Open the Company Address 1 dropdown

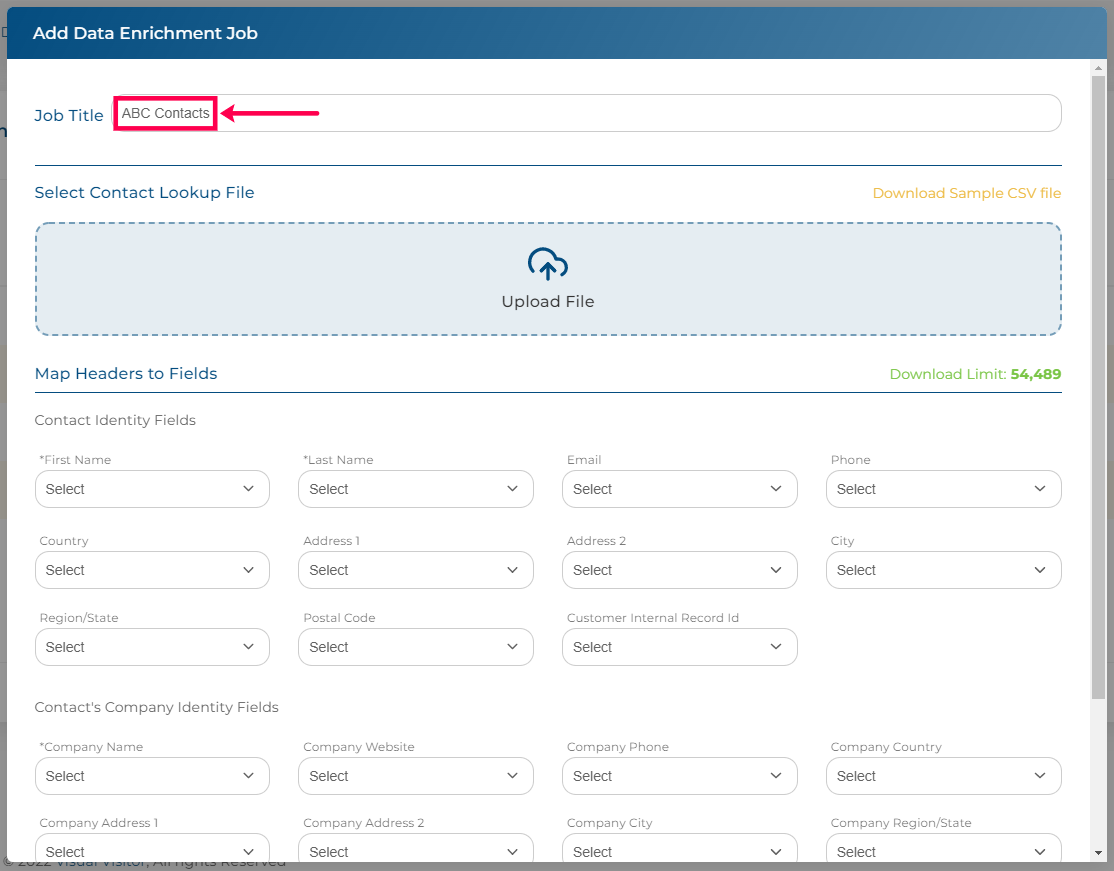pyautogui.click(x=152, y=848)
